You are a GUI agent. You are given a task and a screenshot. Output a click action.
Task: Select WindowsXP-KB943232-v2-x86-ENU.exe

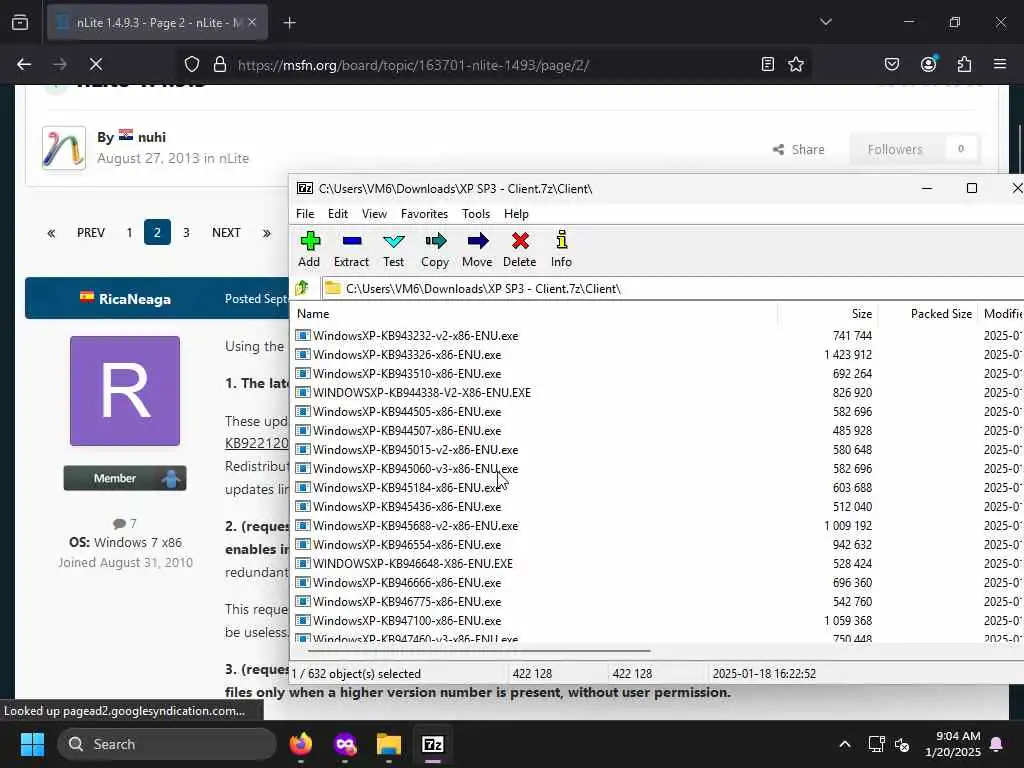[415, 336]
